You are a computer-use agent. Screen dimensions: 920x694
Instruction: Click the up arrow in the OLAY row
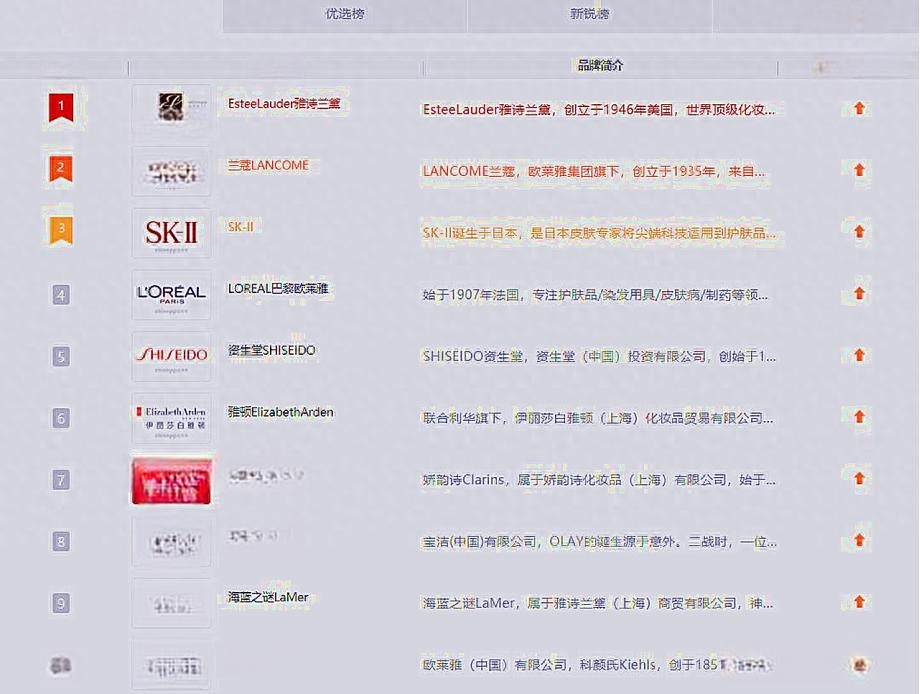(860, 540)
